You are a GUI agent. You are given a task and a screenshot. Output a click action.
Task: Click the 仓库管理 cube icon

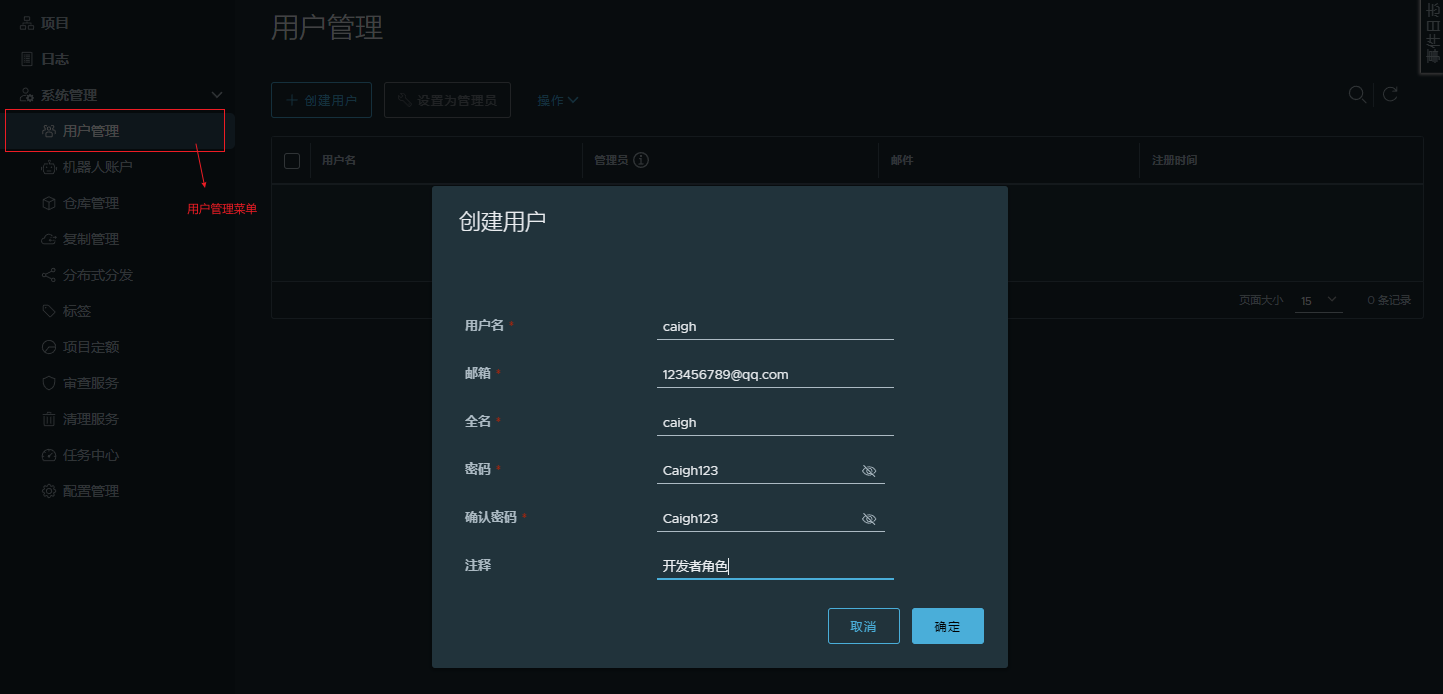pyautogui.click(x=48, y=203)
